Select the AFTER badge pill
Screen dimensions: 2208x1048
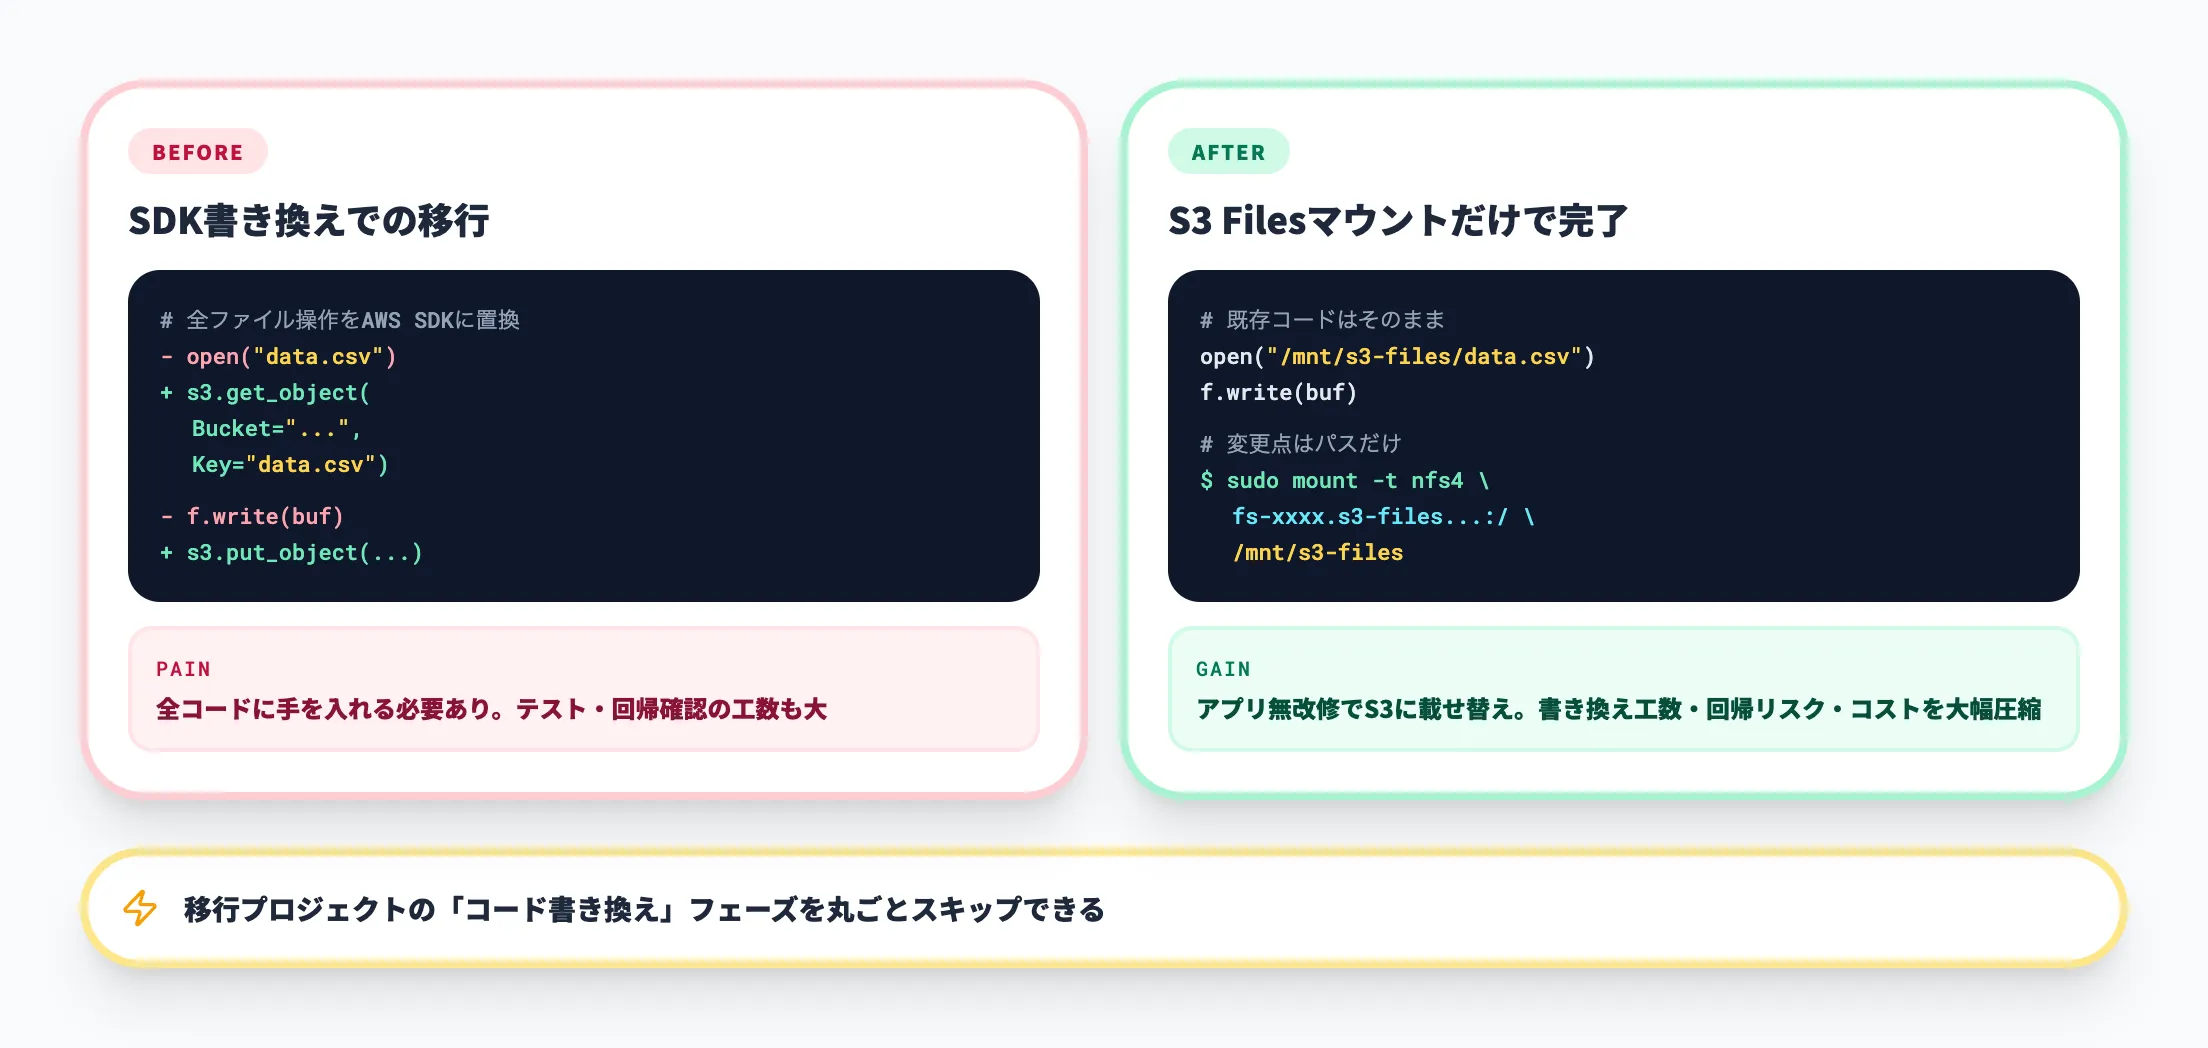[x=1228, y=152]
